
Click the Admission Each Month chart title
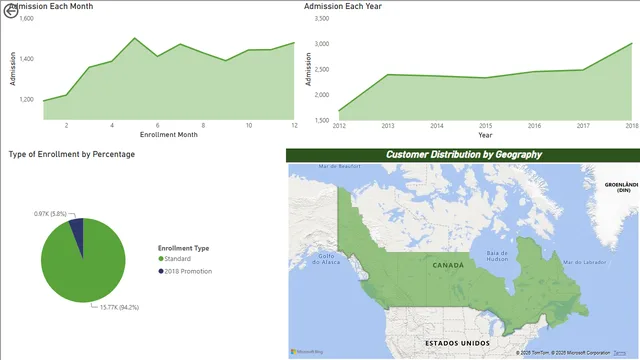(x=51, y=6)
